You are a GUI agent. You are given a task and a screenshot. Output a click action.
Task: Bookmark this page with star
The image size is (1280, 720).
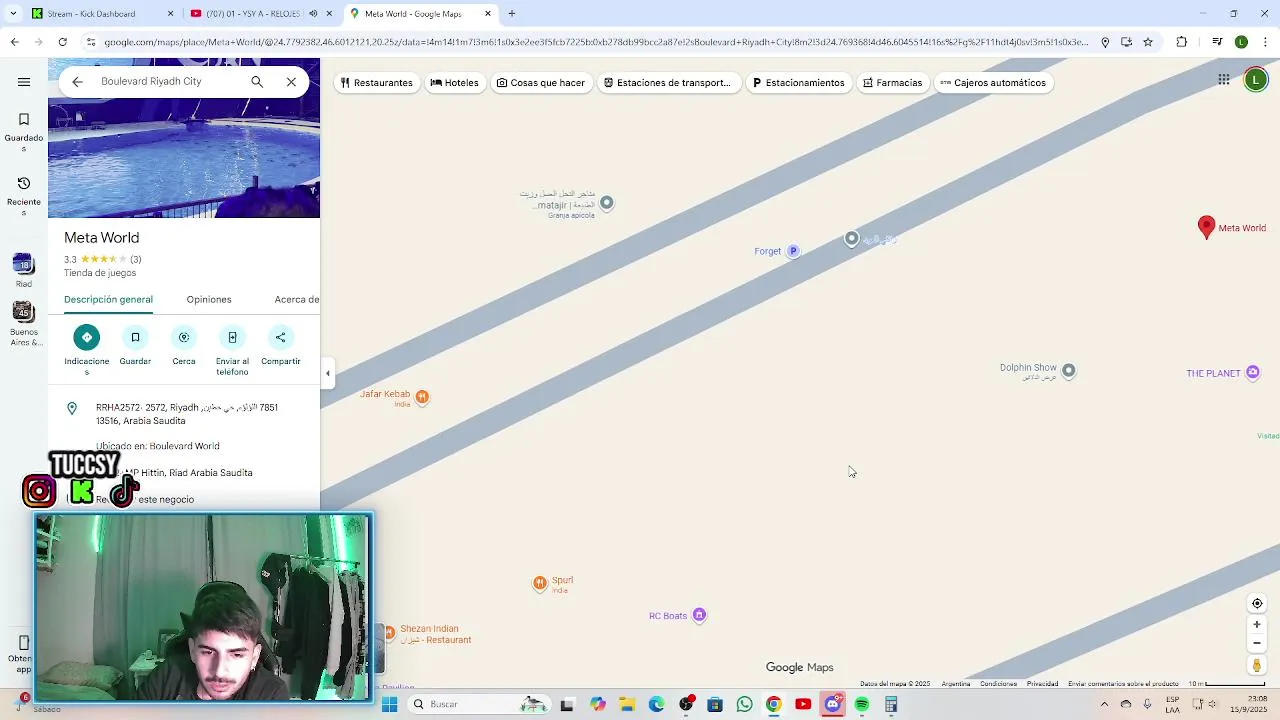[1148, 42]
